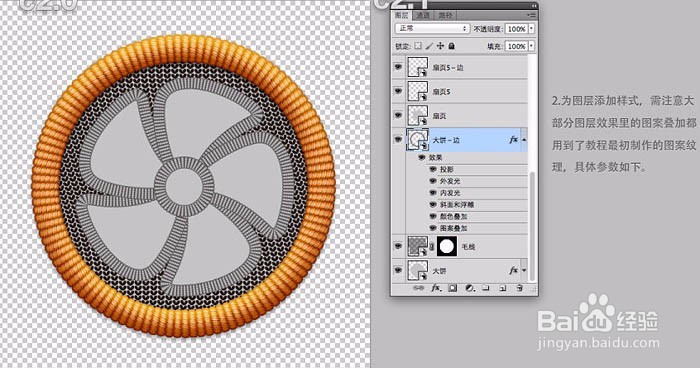Image resolution: width=700 pixels, height=368 pixels.
Task: Click the mask link icon on 毛线 layer
Action: tap(432, 246)
